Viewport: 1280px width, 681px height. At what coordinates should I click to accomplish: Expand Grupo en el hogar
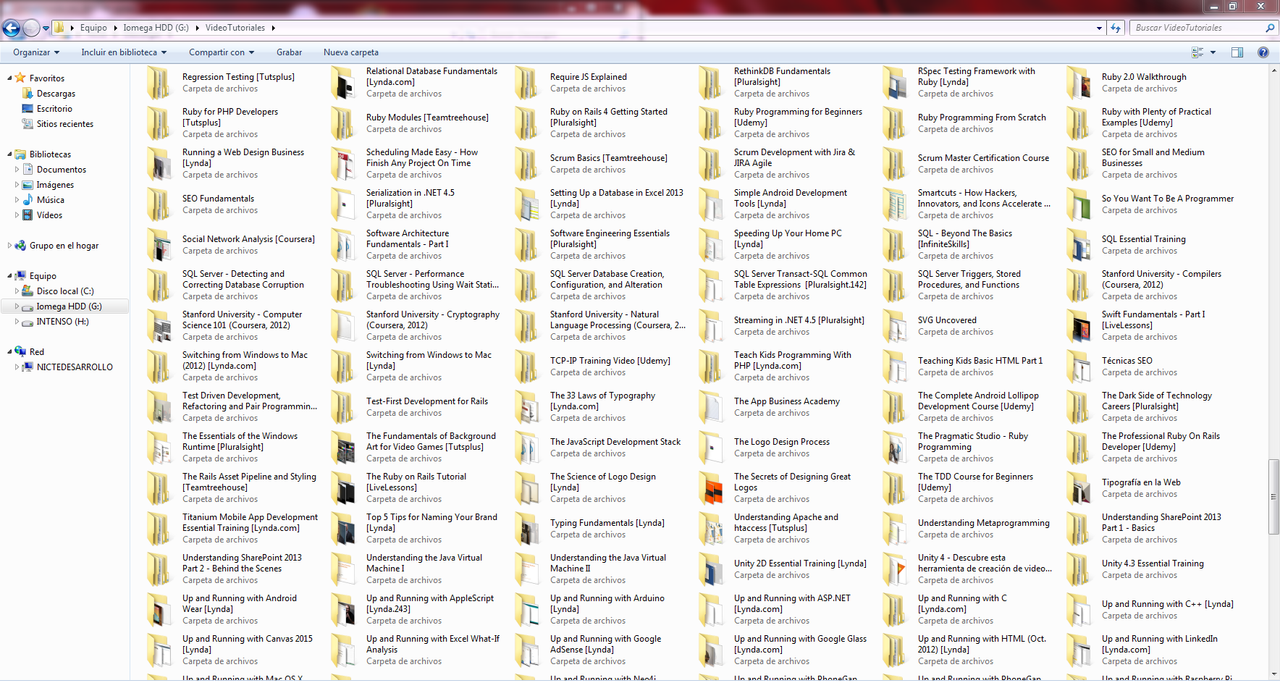click(10, 245)
